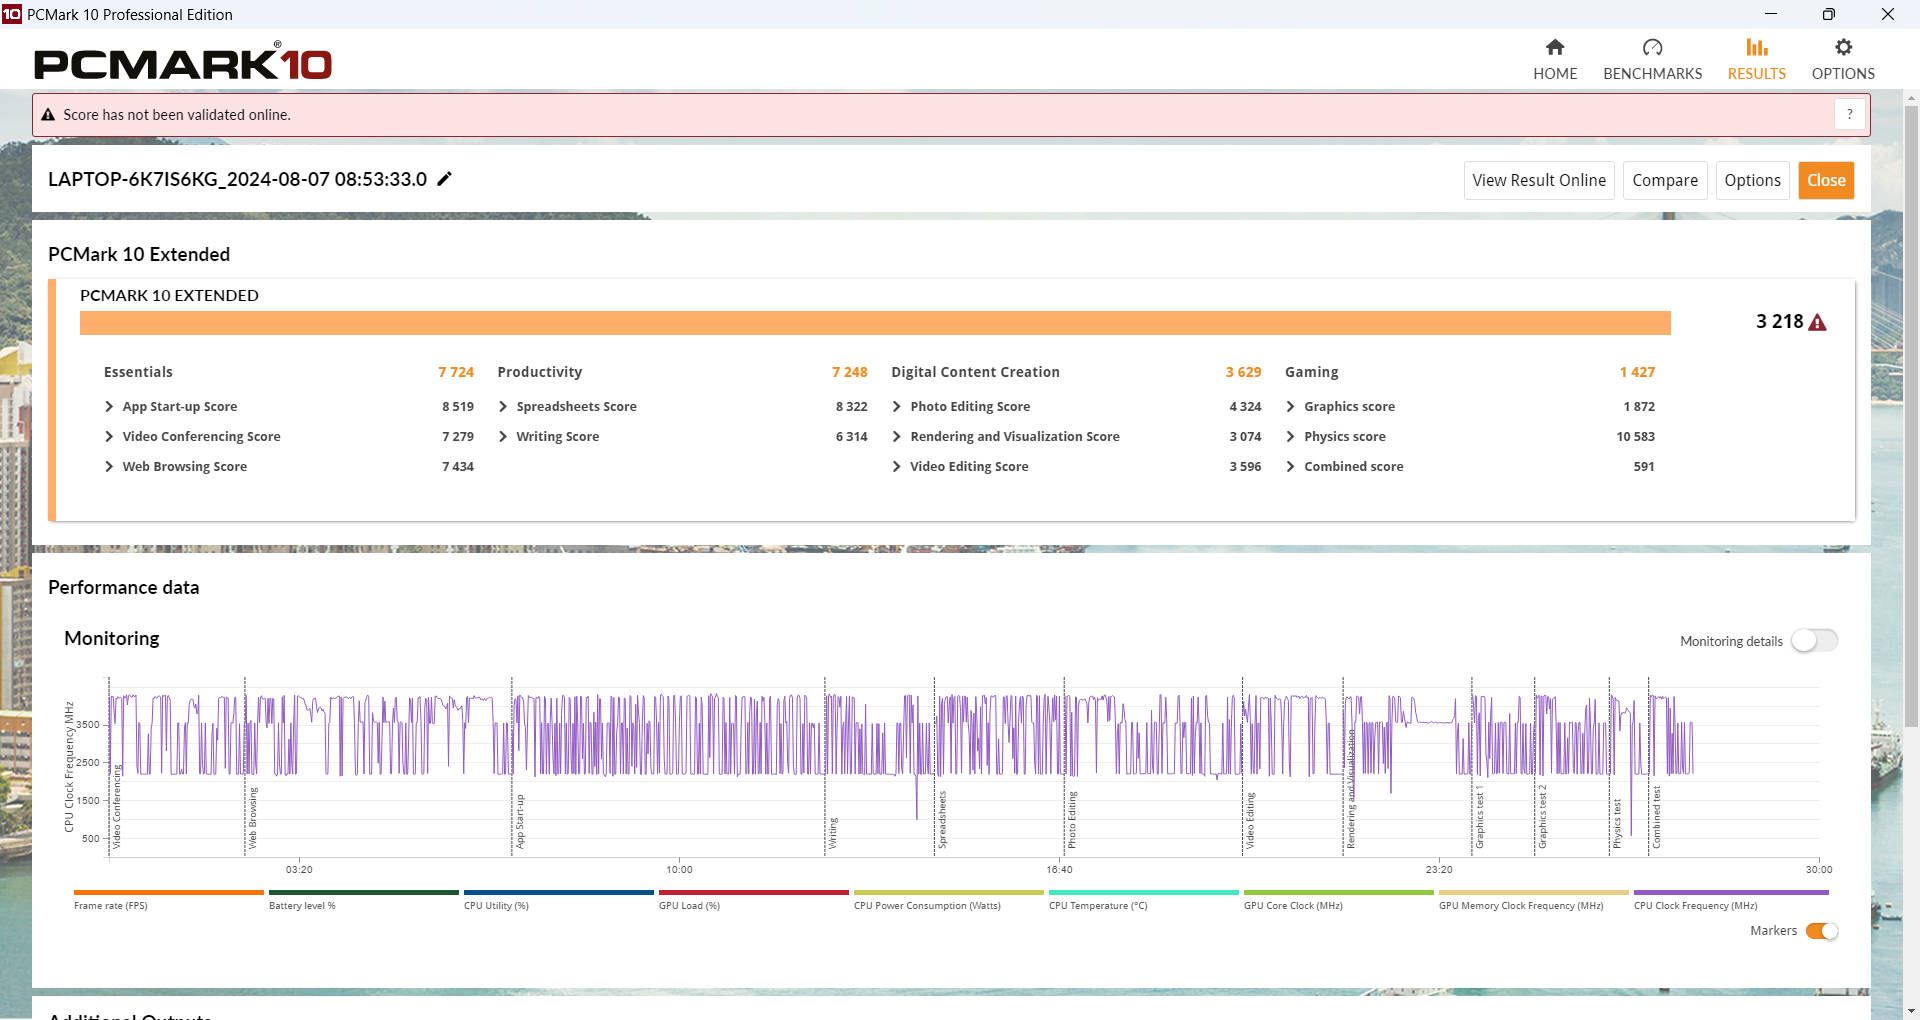Toggle GPU Load (%) legend color
Image resolution: width=1920 pixels, height=1020 pixels.
[x=753, y=892]
